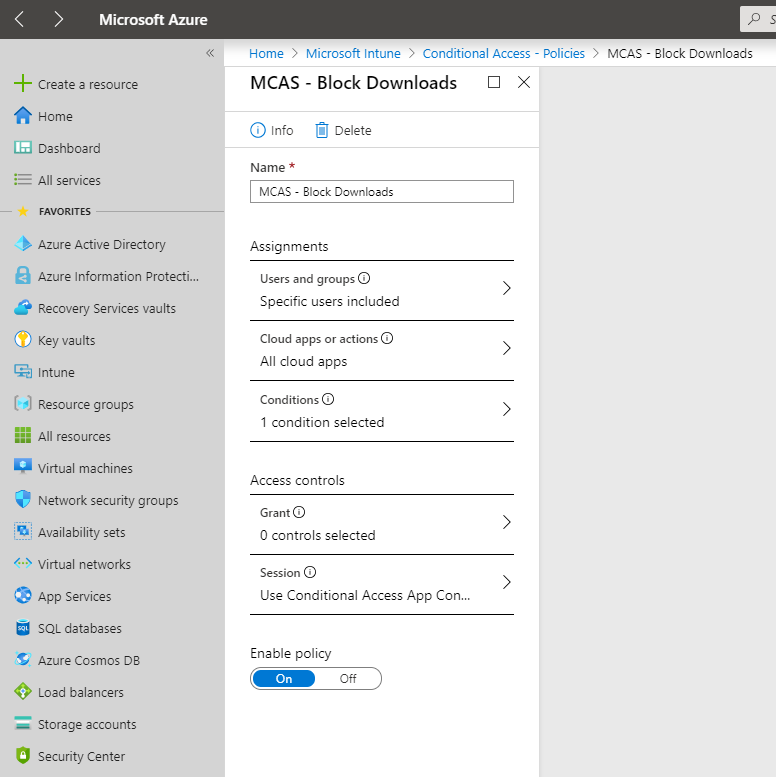Image resolution: width=776 pixels, height=777 pixels.
Task: Open the Home house icon in sidebar
Action: (23, 115)
